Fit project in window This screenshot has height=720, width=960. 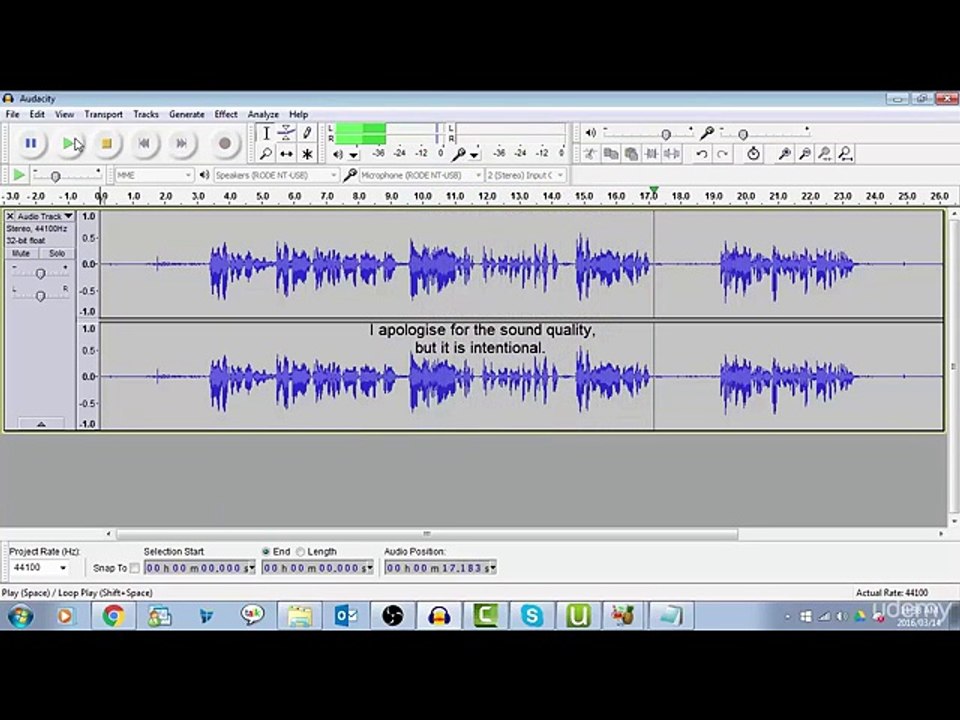click(x=846, y=154)
